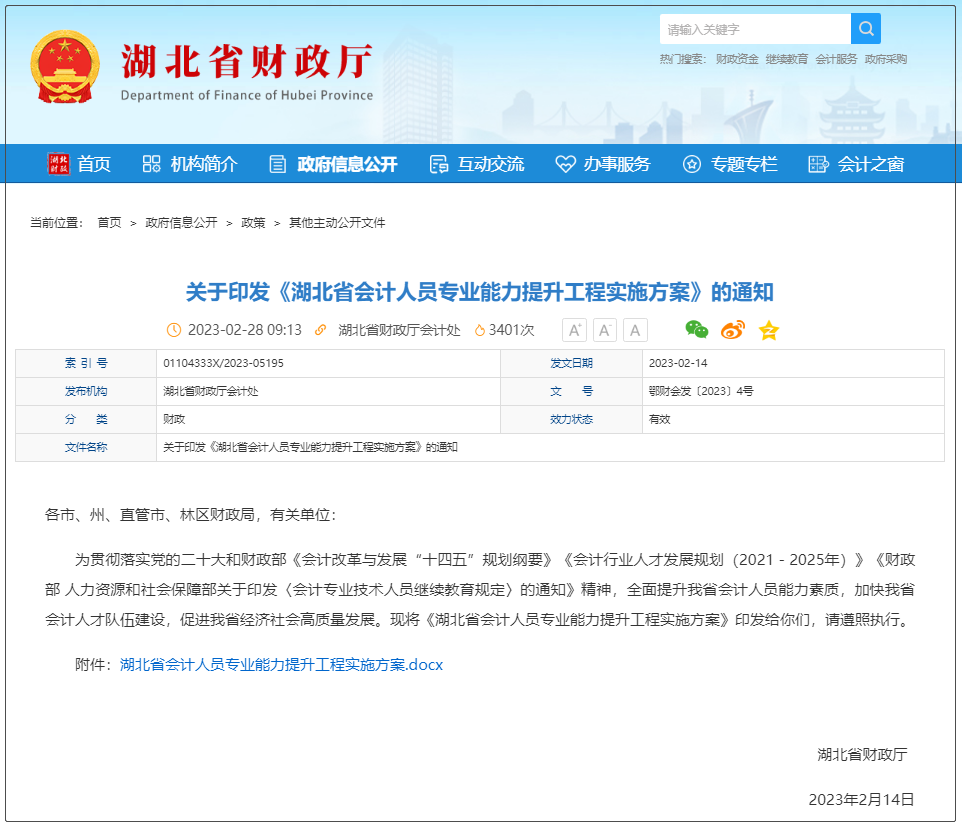Click the chain link icon before 湖北省财政厅会计处
This screenshot has width=962, height=830.
(x=319, y=330)
